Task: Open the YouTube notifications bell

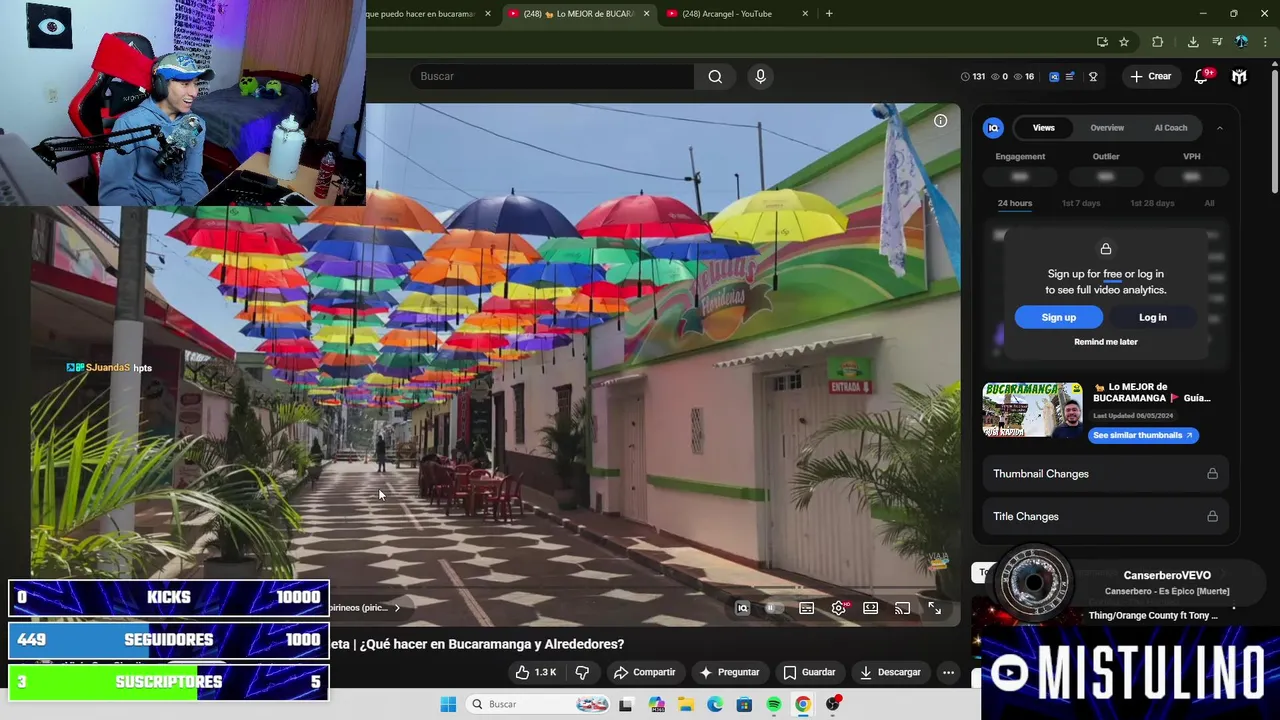Action: pos(1202,76)
